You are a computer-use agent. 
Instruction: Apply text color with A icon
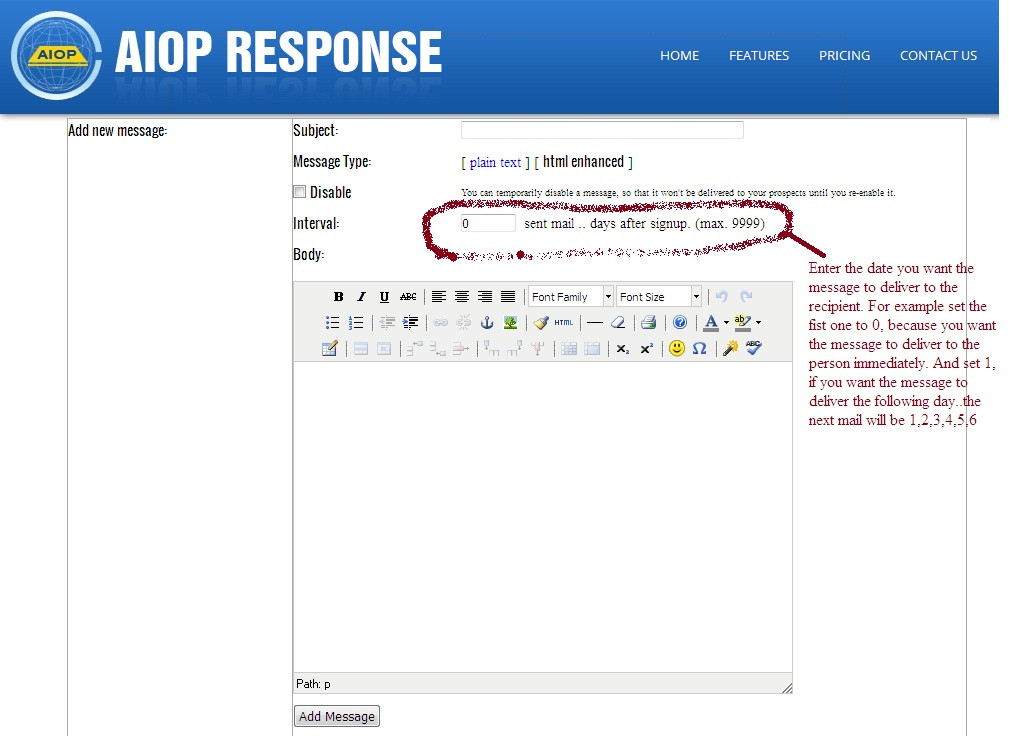pyautogui.click(x=711, y=322)
